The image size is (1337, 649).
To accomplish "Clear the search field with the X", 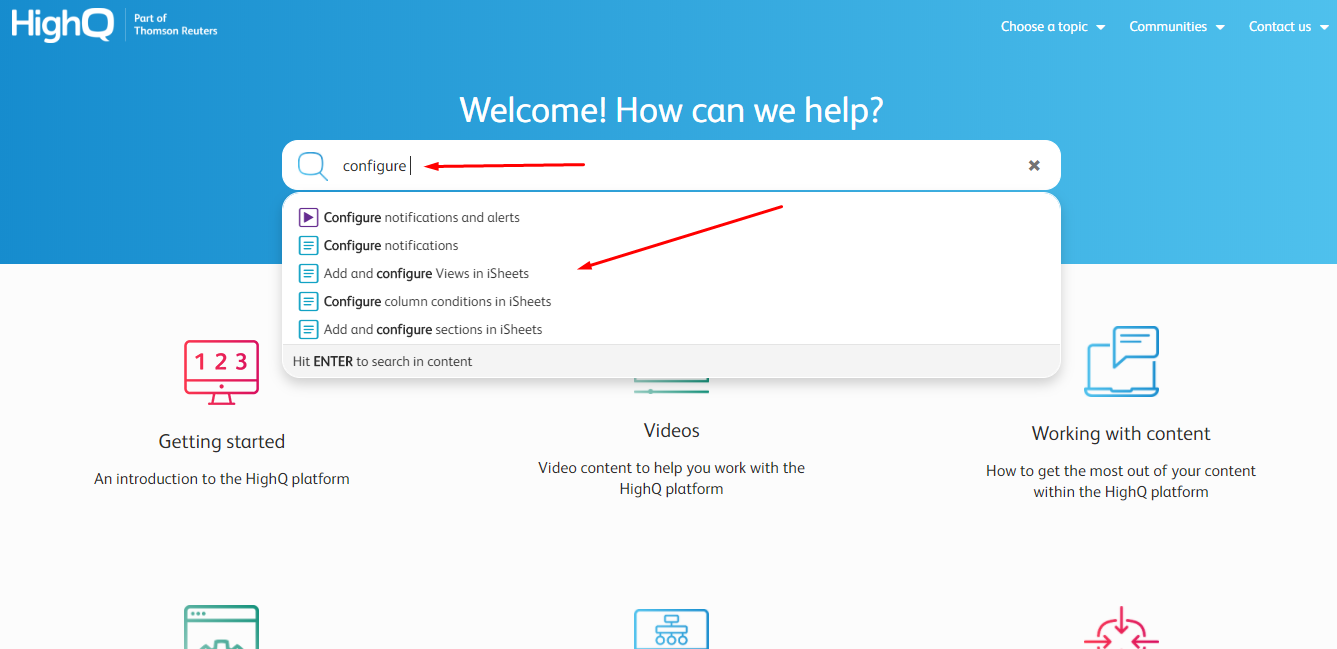I will (x=1034, y=166).
